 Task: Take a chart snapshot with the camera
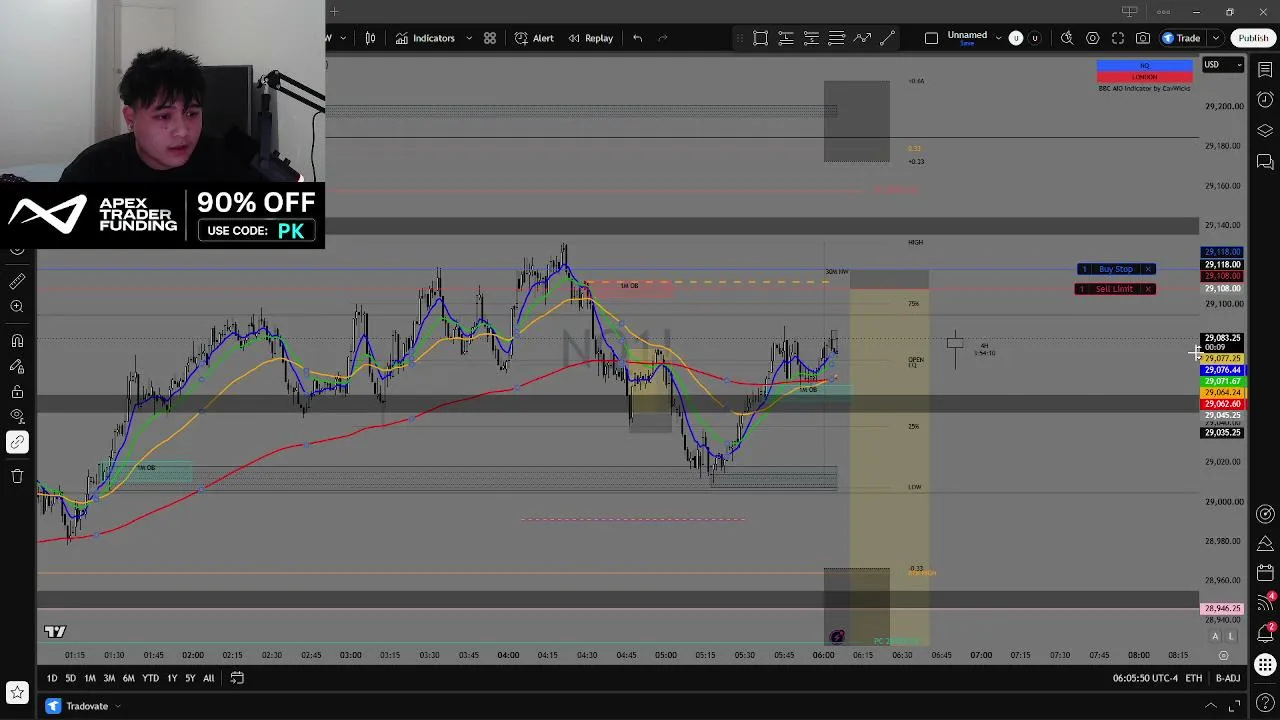(1143, 38)
